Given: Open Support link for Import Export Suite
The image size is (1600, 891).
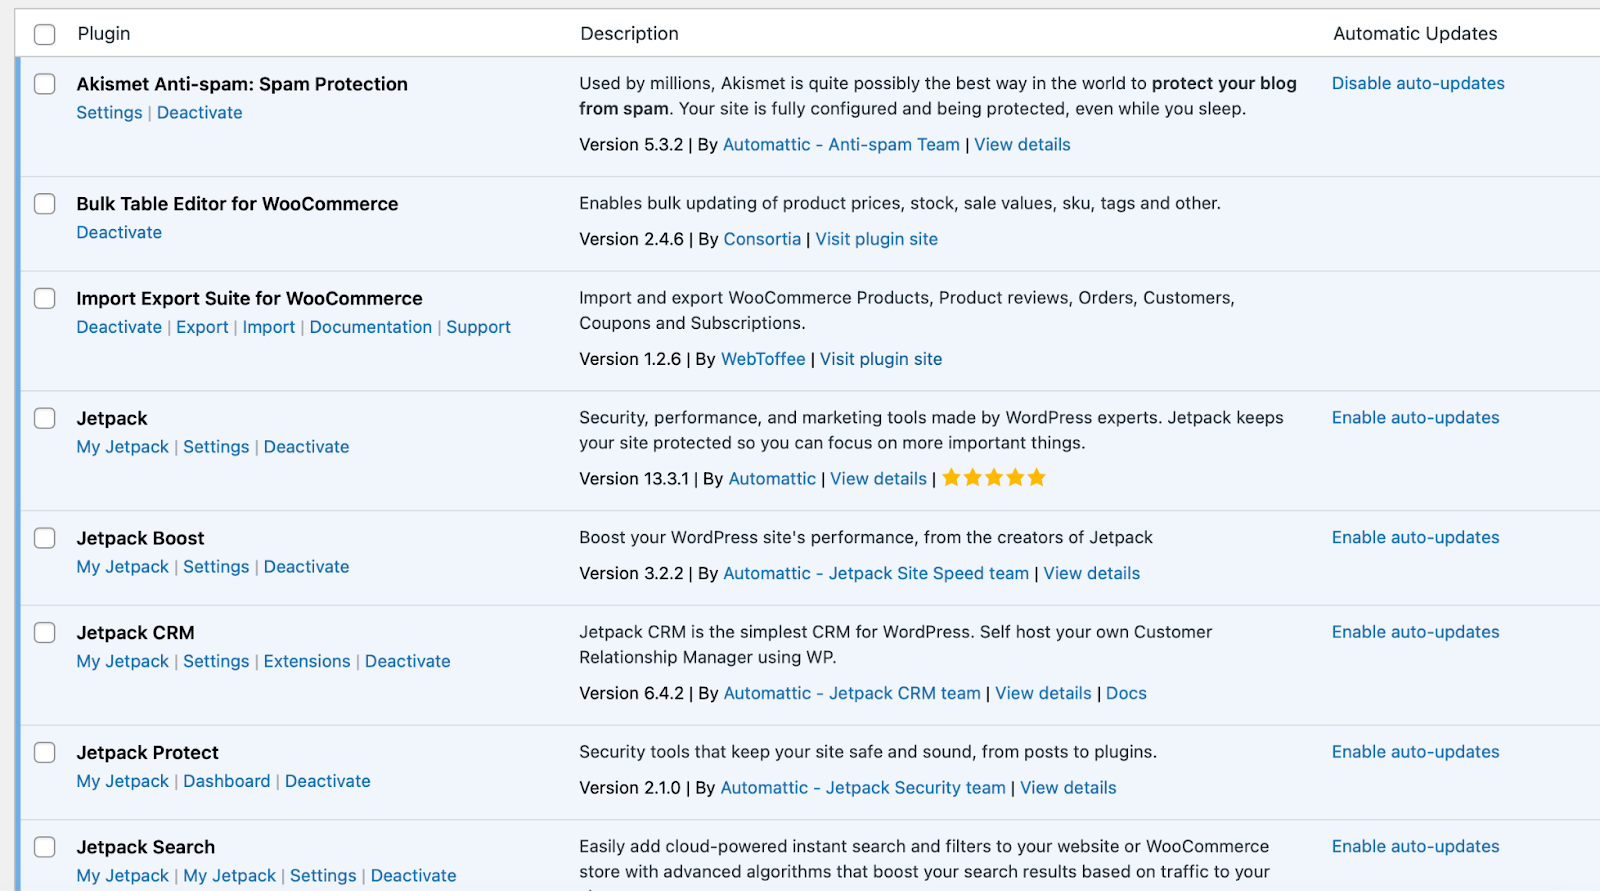Looking at the screenshot, I should (x=478, y=328).
